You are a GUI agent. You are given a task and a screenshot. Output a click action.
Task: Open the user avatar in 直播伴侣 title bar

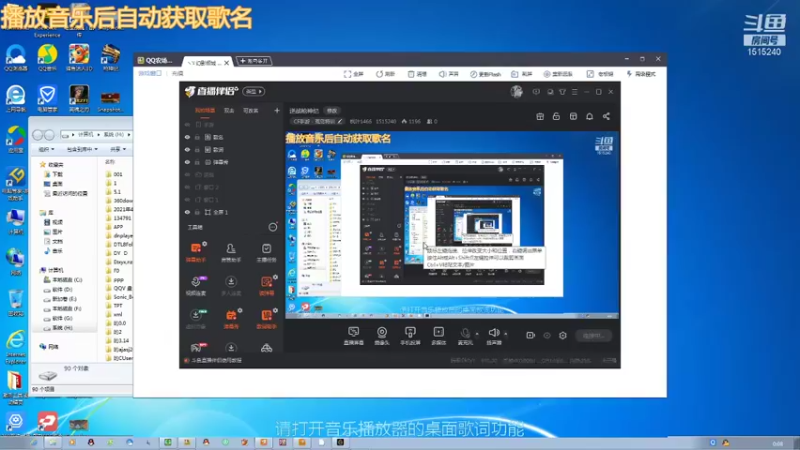pyautogui.click(x=516, y=91)
